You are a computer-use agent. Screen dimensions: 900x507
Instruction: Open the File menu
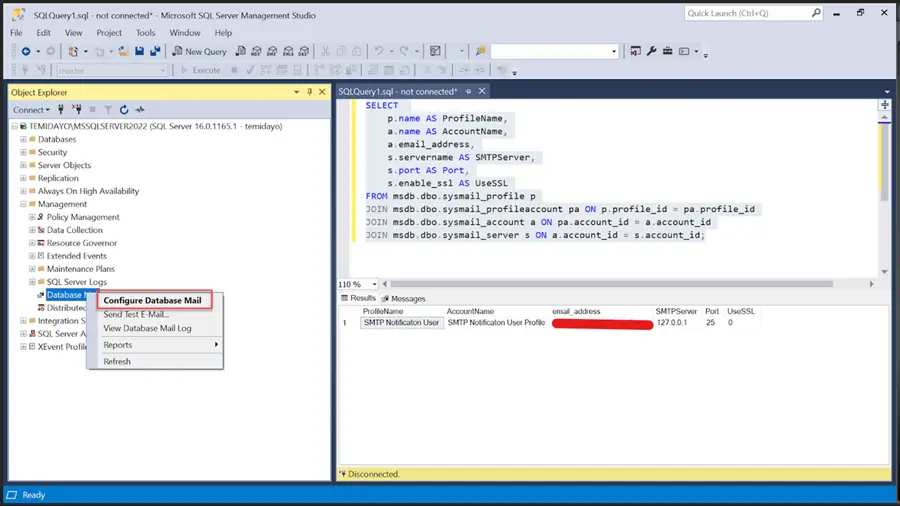pyautogui.click(x=16, y=33)
